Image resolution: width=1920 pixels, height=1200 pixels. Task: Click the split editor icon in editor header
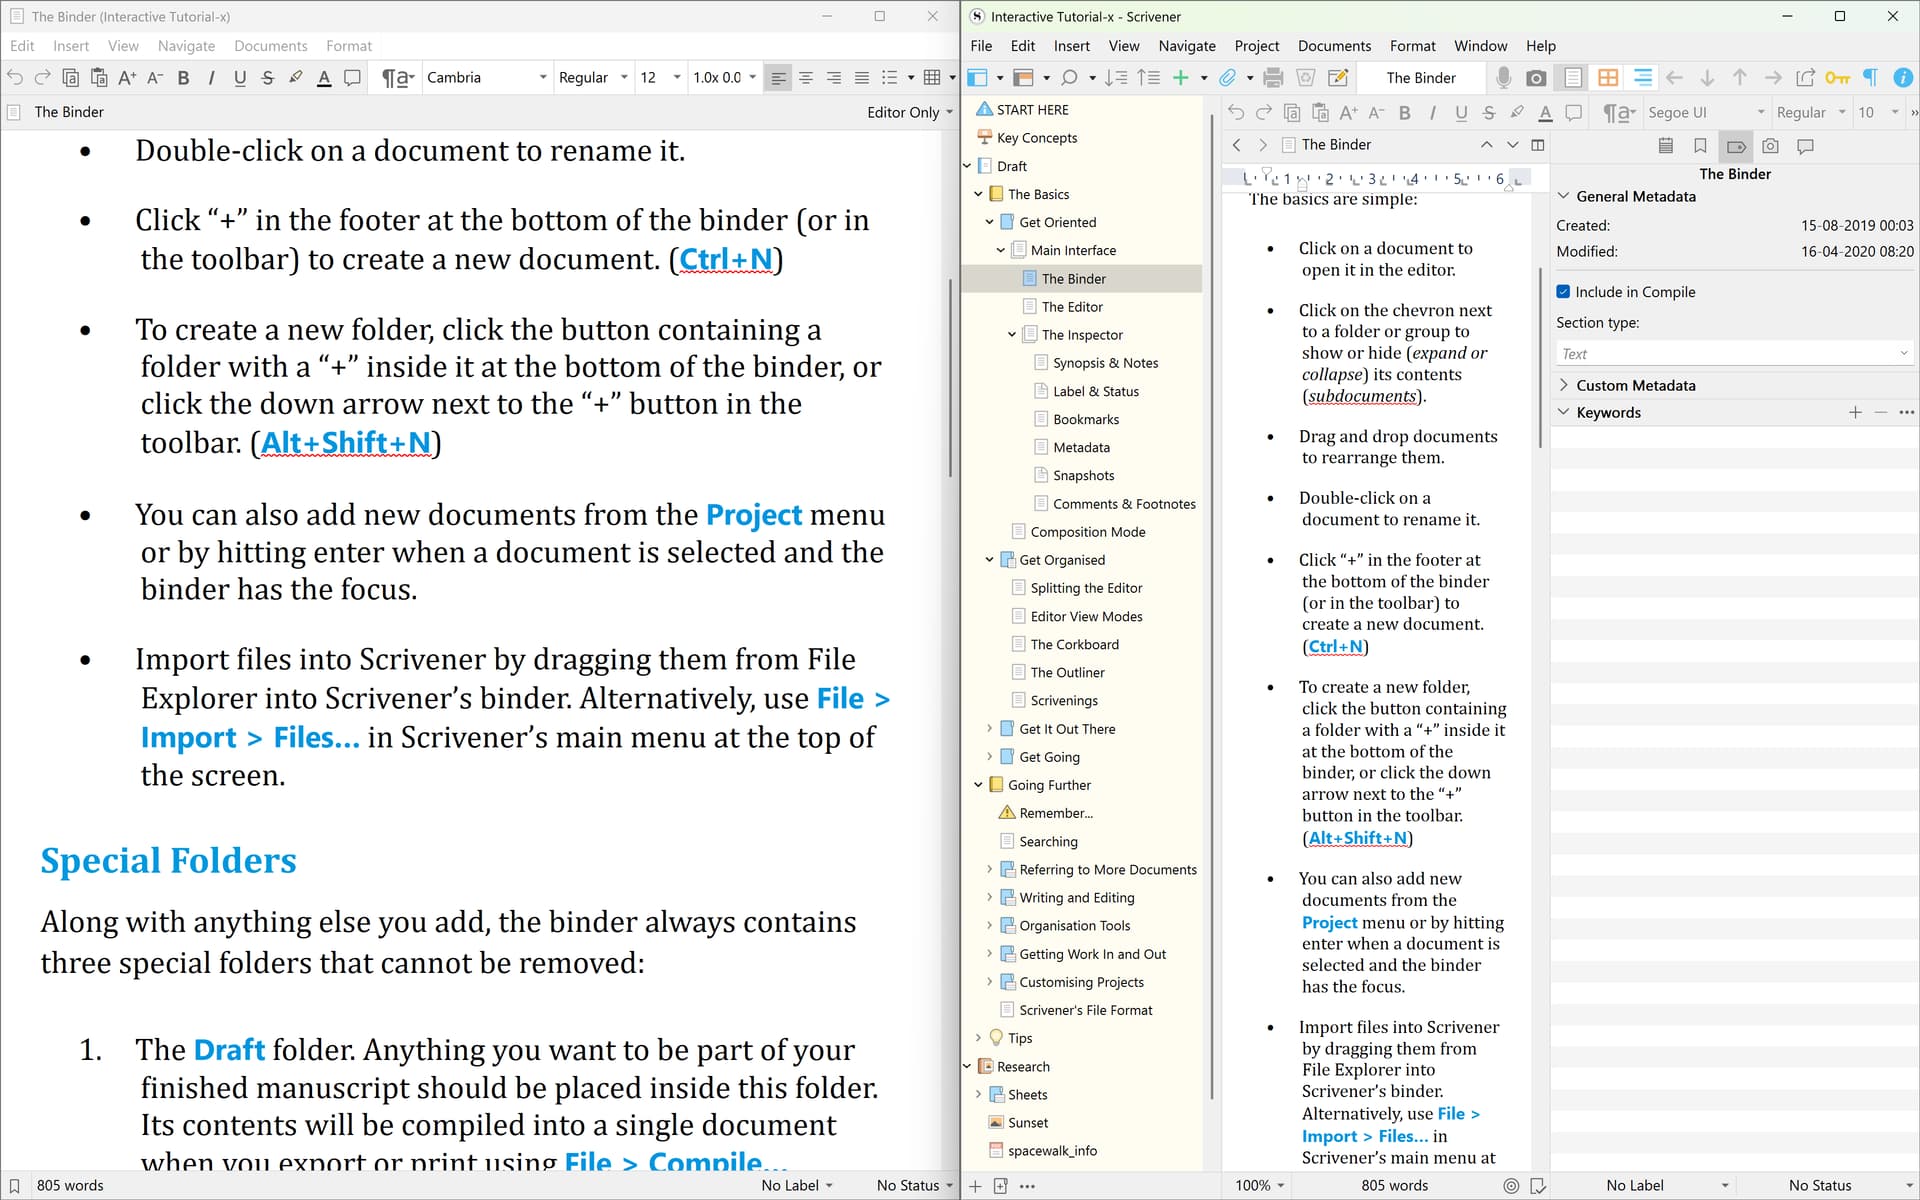click(x=1538, y=145)
